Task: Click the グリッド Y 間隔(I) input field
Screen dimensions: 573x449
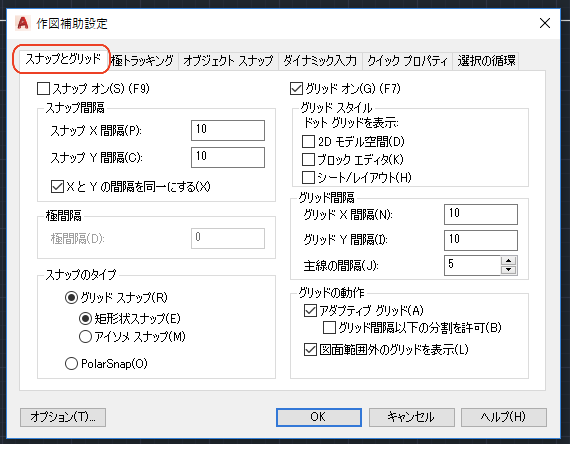Action: click(x=481, y=240)
